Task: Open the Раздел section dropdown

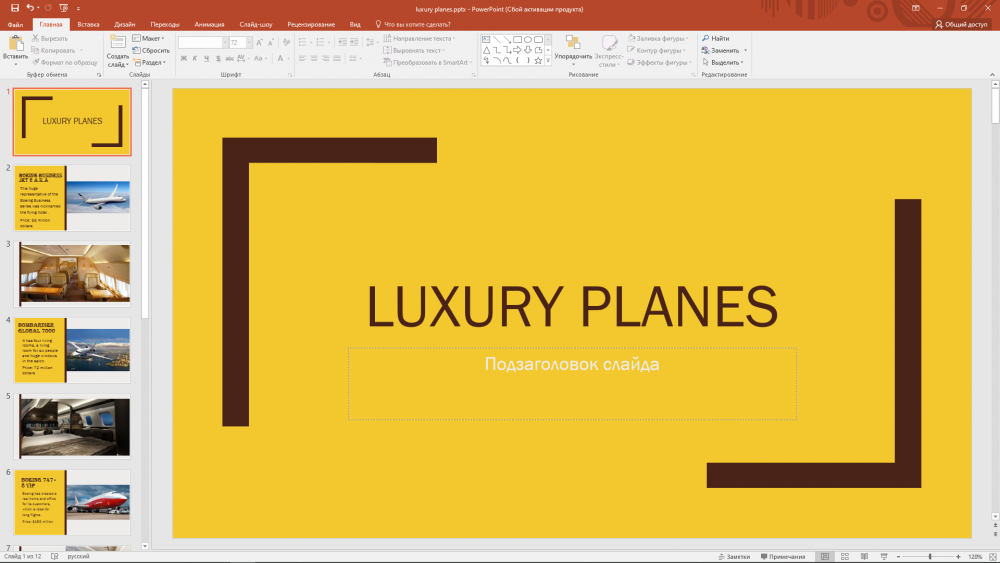Action: click(150, 62)
